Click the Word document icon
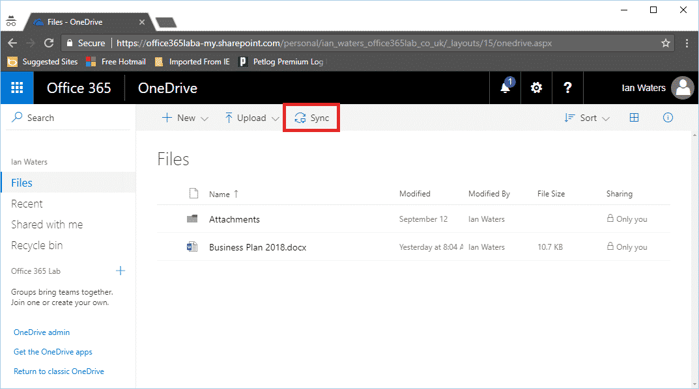 click(192, 246)
